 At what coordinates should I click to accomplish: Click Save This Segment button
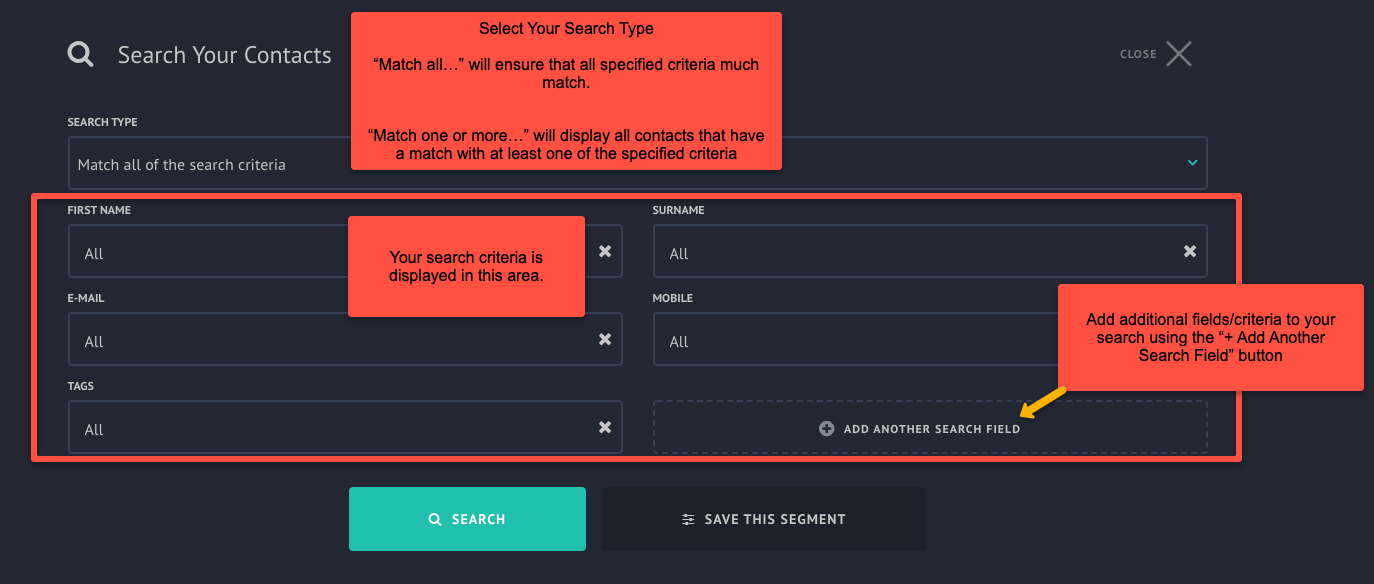click(x=763, y=519)
